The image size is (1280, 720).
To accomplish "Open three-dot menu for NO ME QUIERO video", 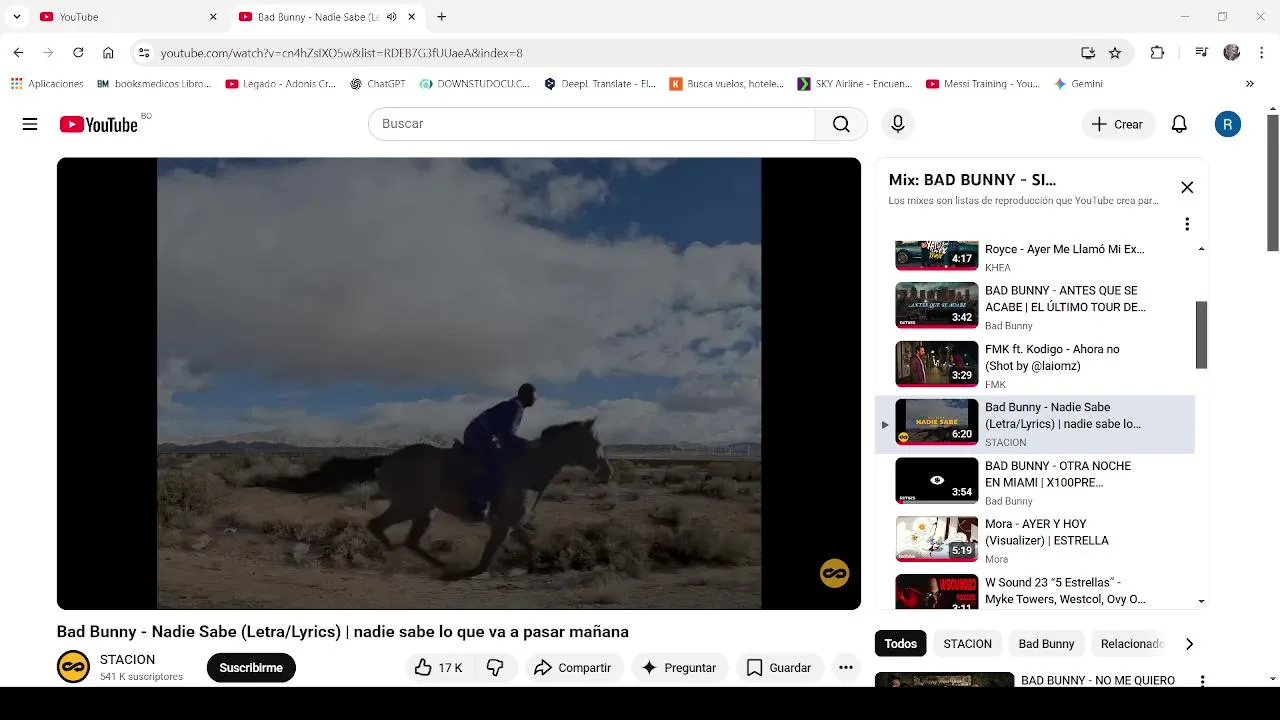I will point(1202,680).
